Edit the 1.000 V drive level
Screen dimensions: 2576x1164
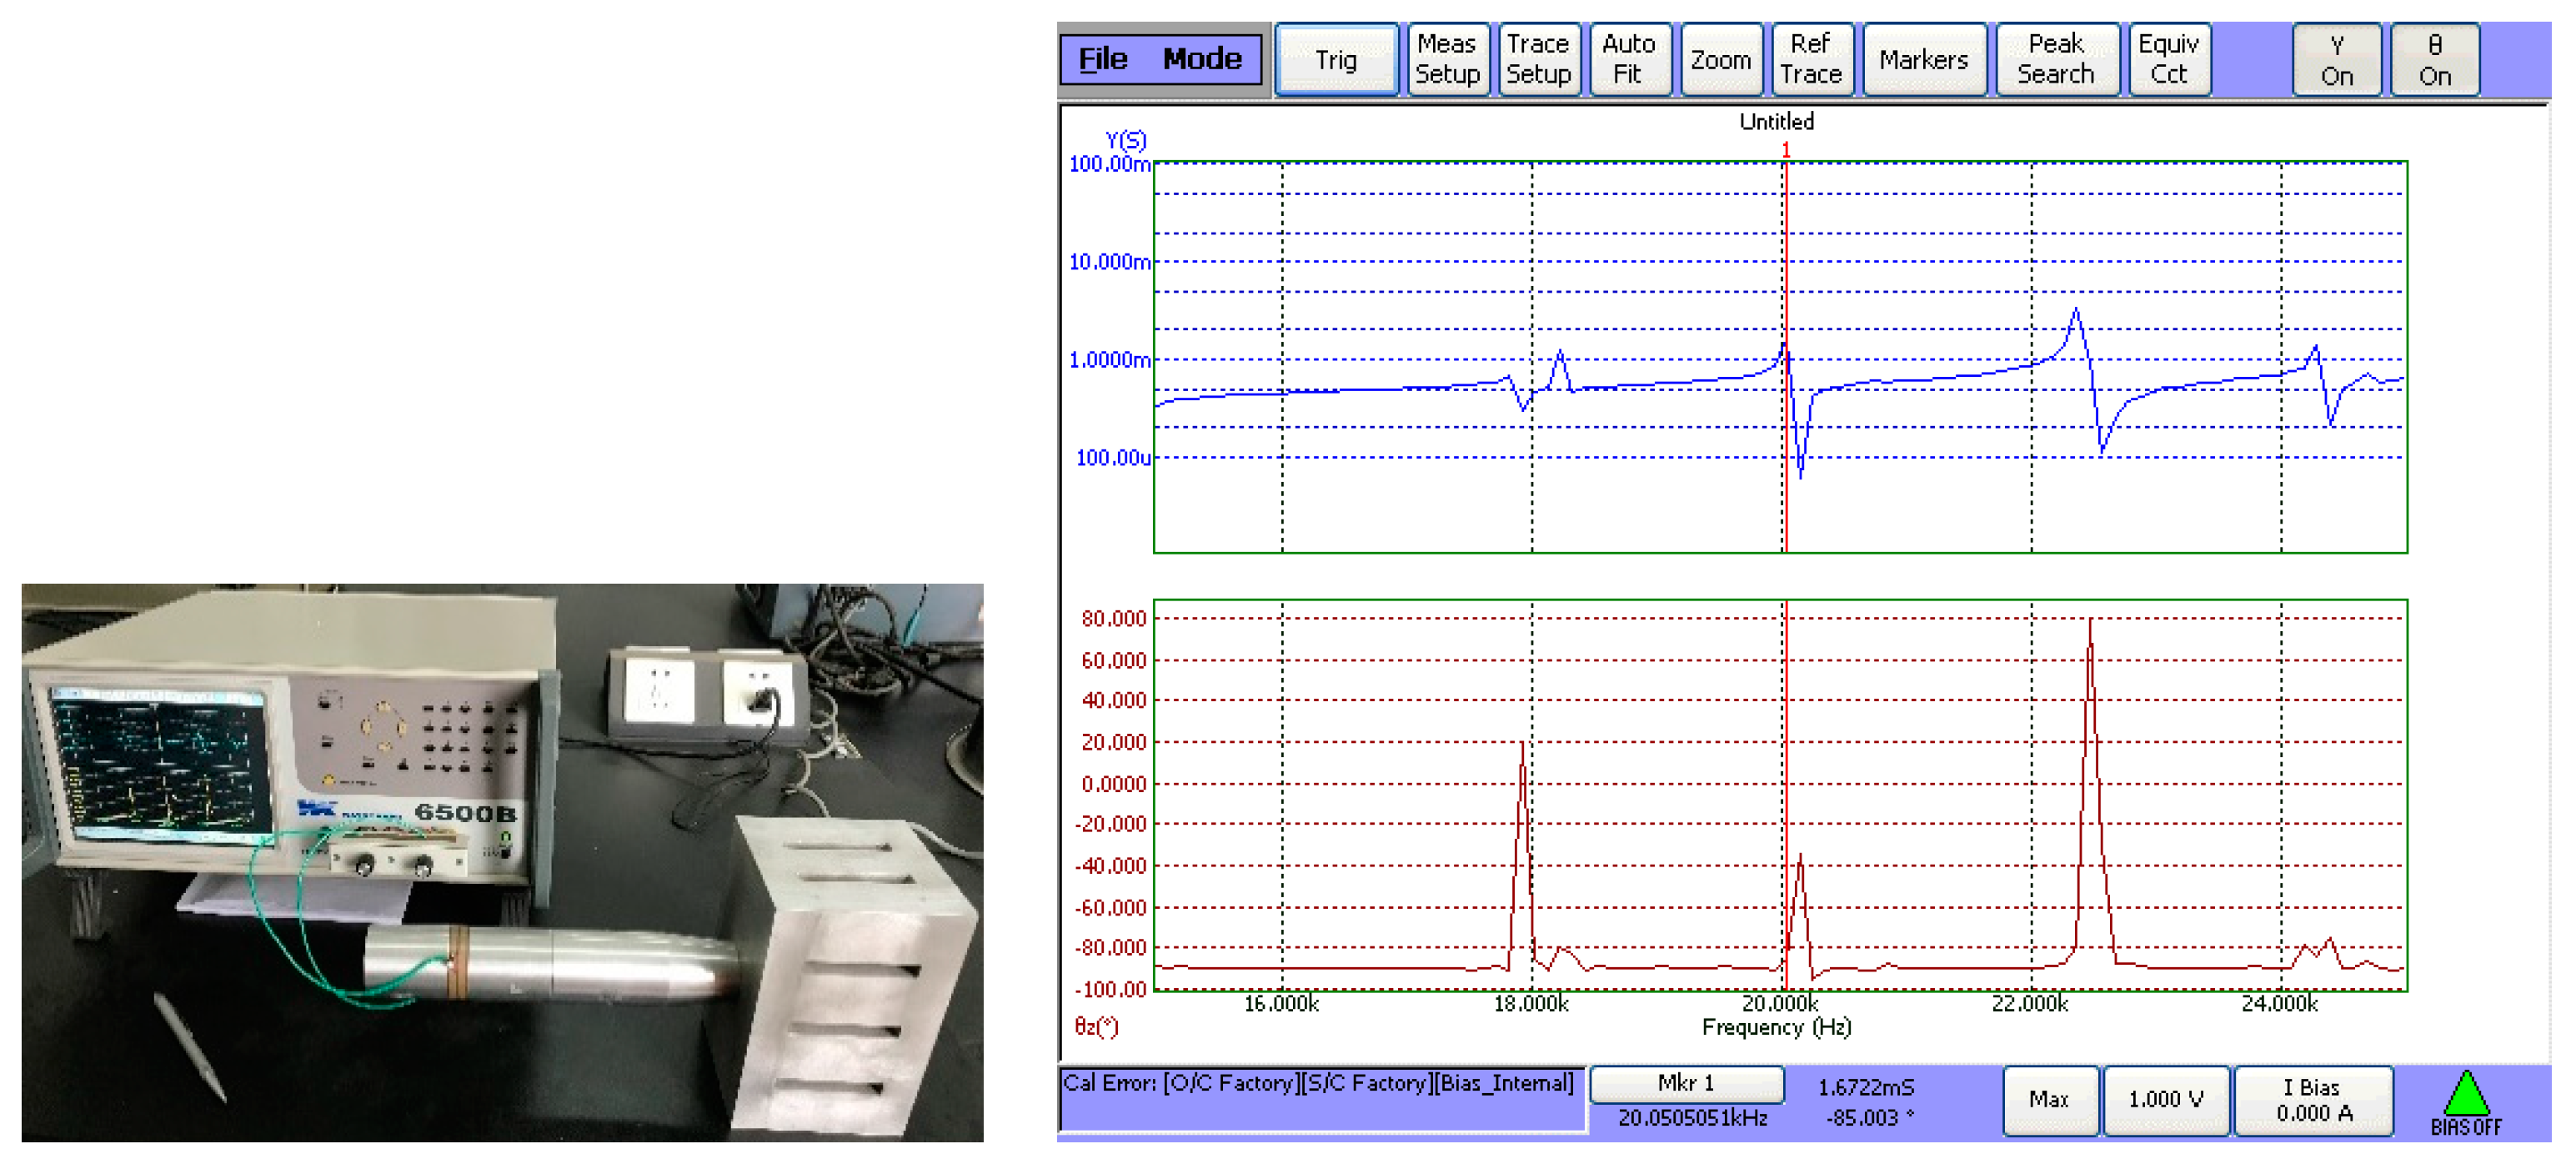coord(2165,1100)
